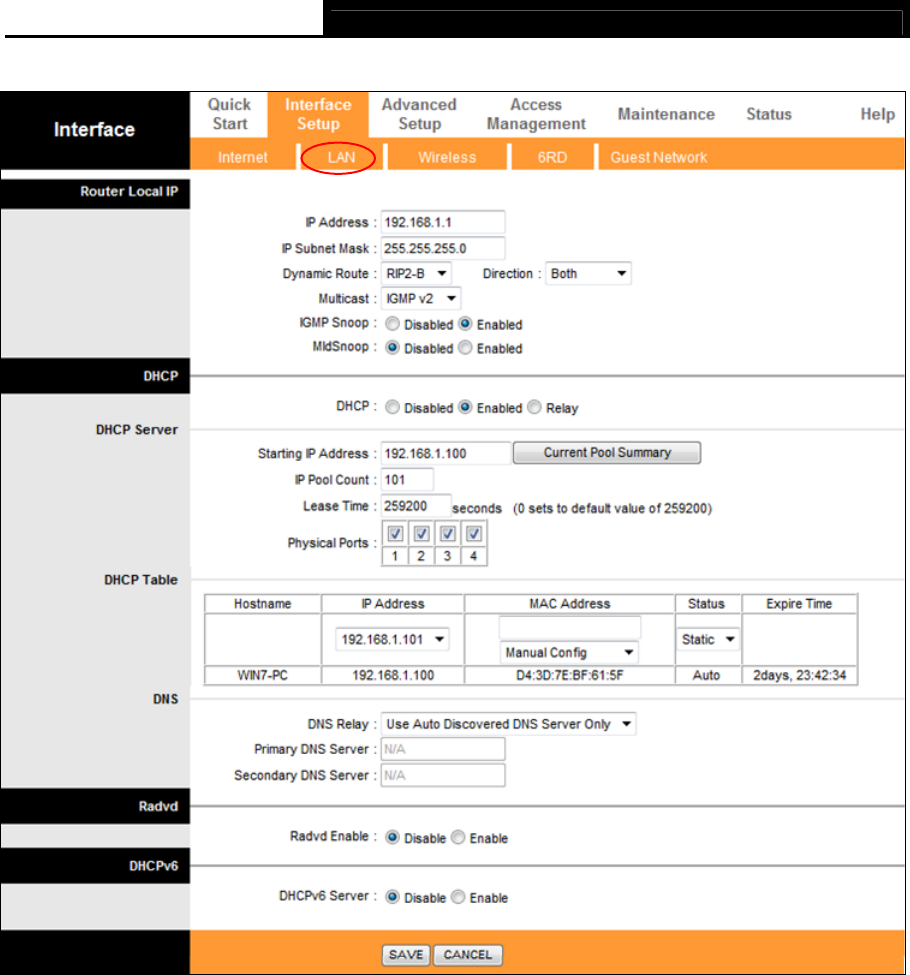Screen dimensions: 910x975
Task: Expand the Direction dropdown set to Both
Action: pyautogui.click(x=588, y=274)
